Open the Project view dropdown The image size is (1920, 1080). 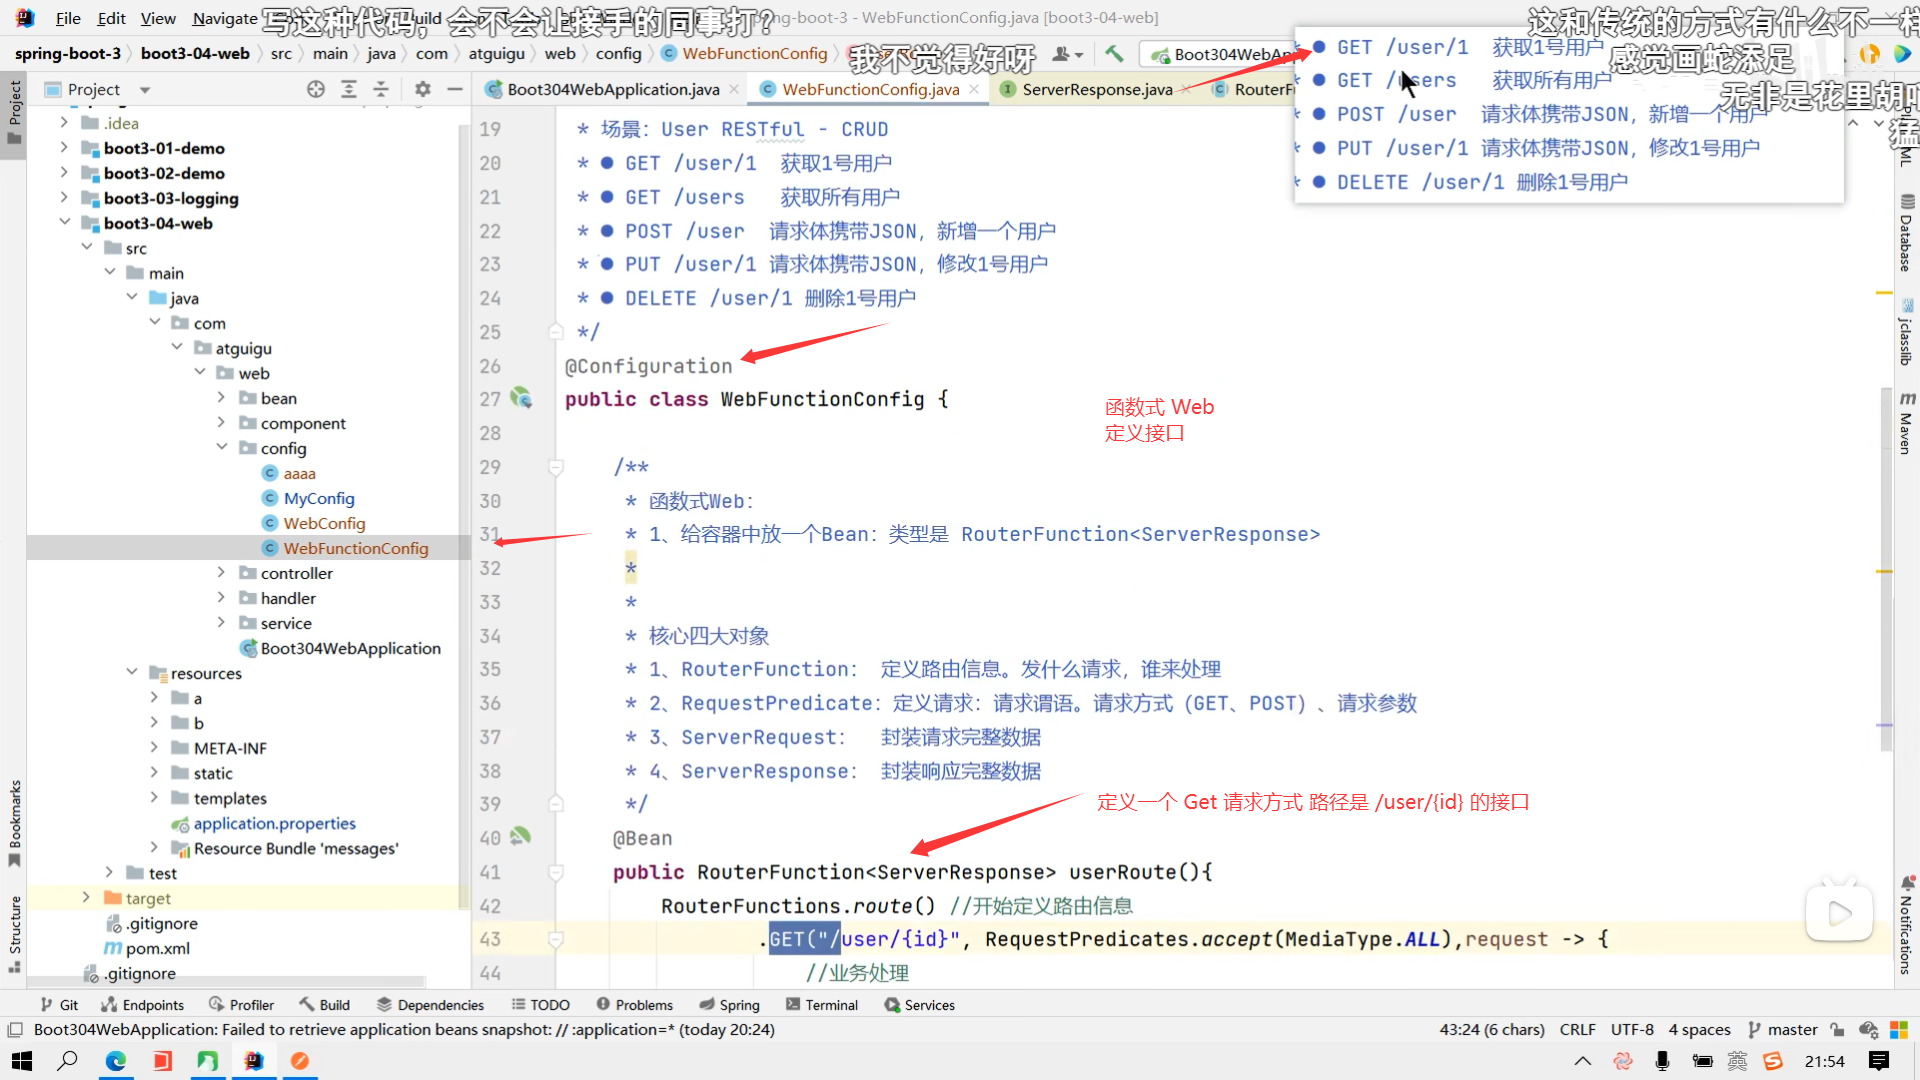point(145,90)
